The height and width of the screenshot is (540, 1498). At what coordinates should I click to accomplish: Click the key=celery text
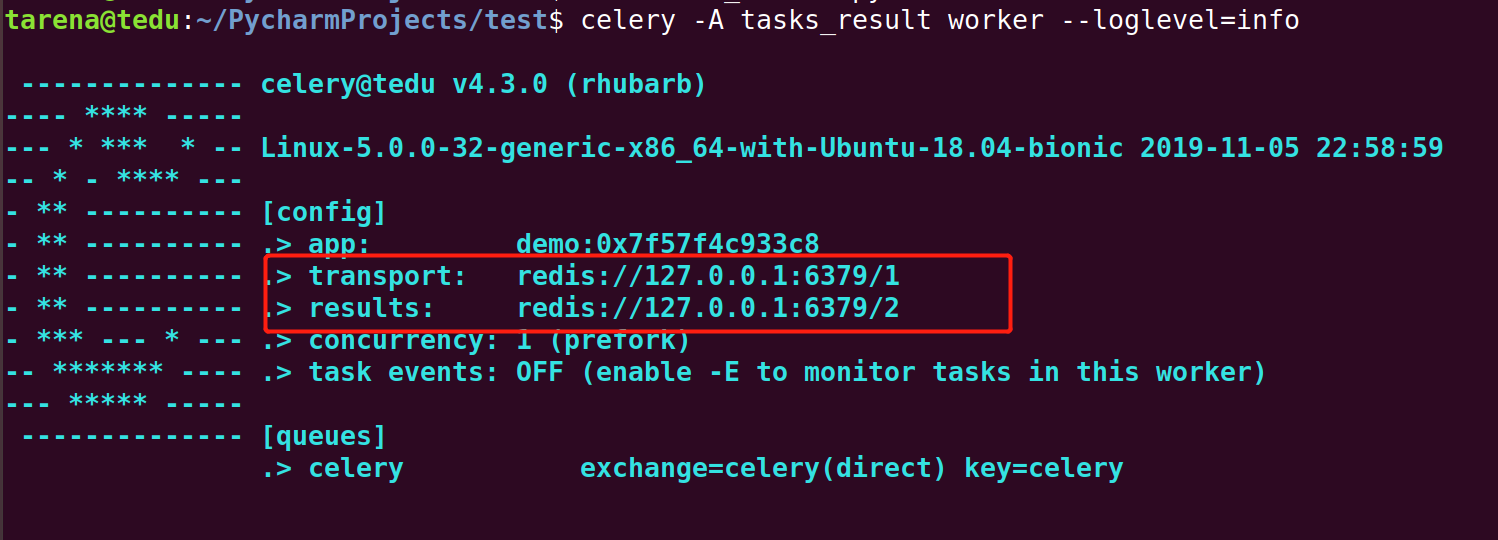[1044, 468]
